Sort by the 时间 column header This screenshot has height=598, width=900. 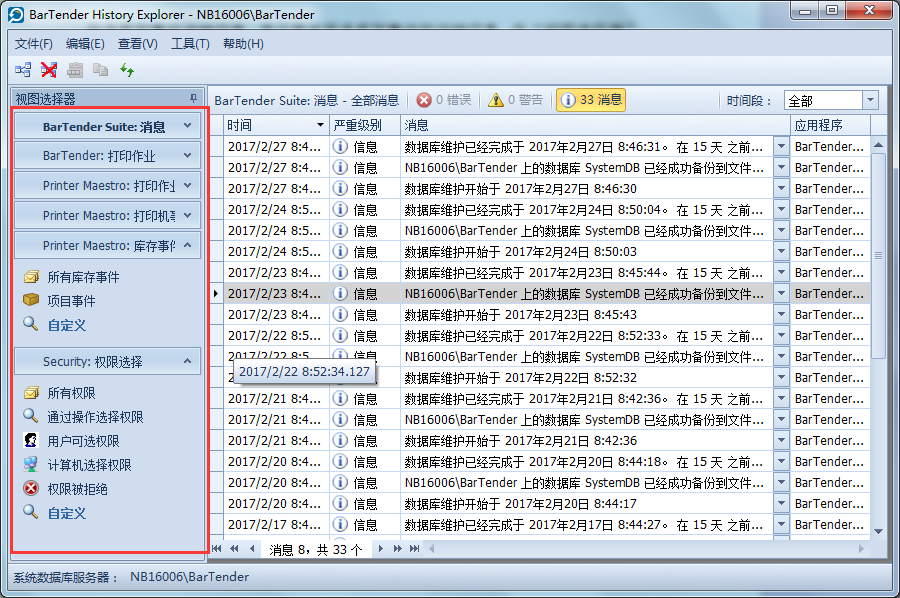tap(276, 125)
